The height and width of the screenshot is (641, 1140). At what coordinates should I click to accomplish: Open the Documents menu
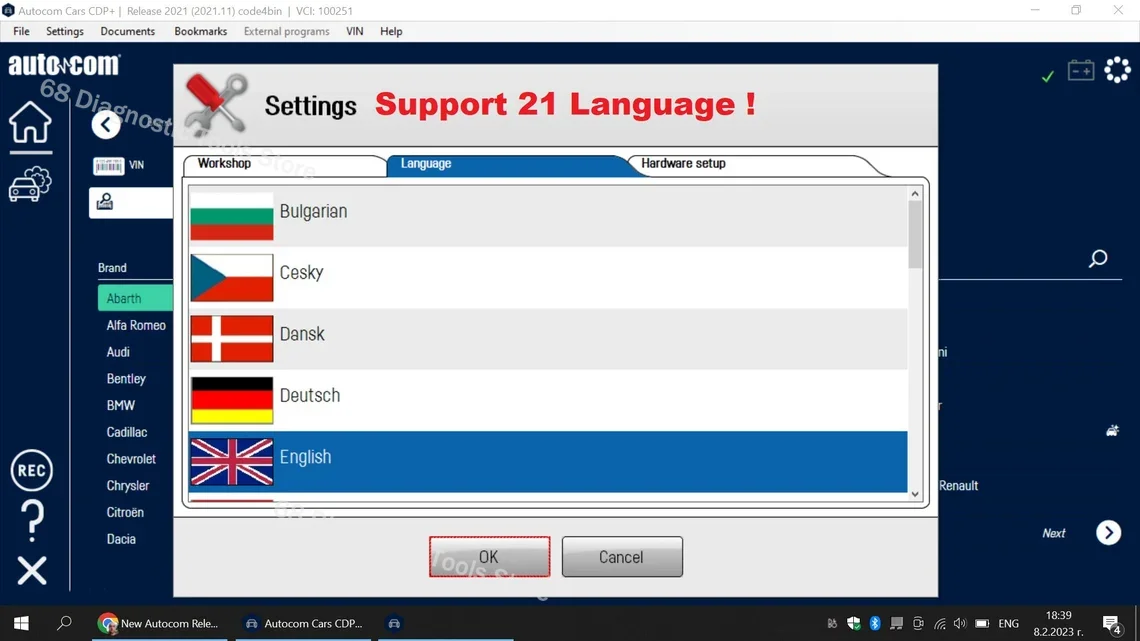pyautogui.click(x=127, y=31)
